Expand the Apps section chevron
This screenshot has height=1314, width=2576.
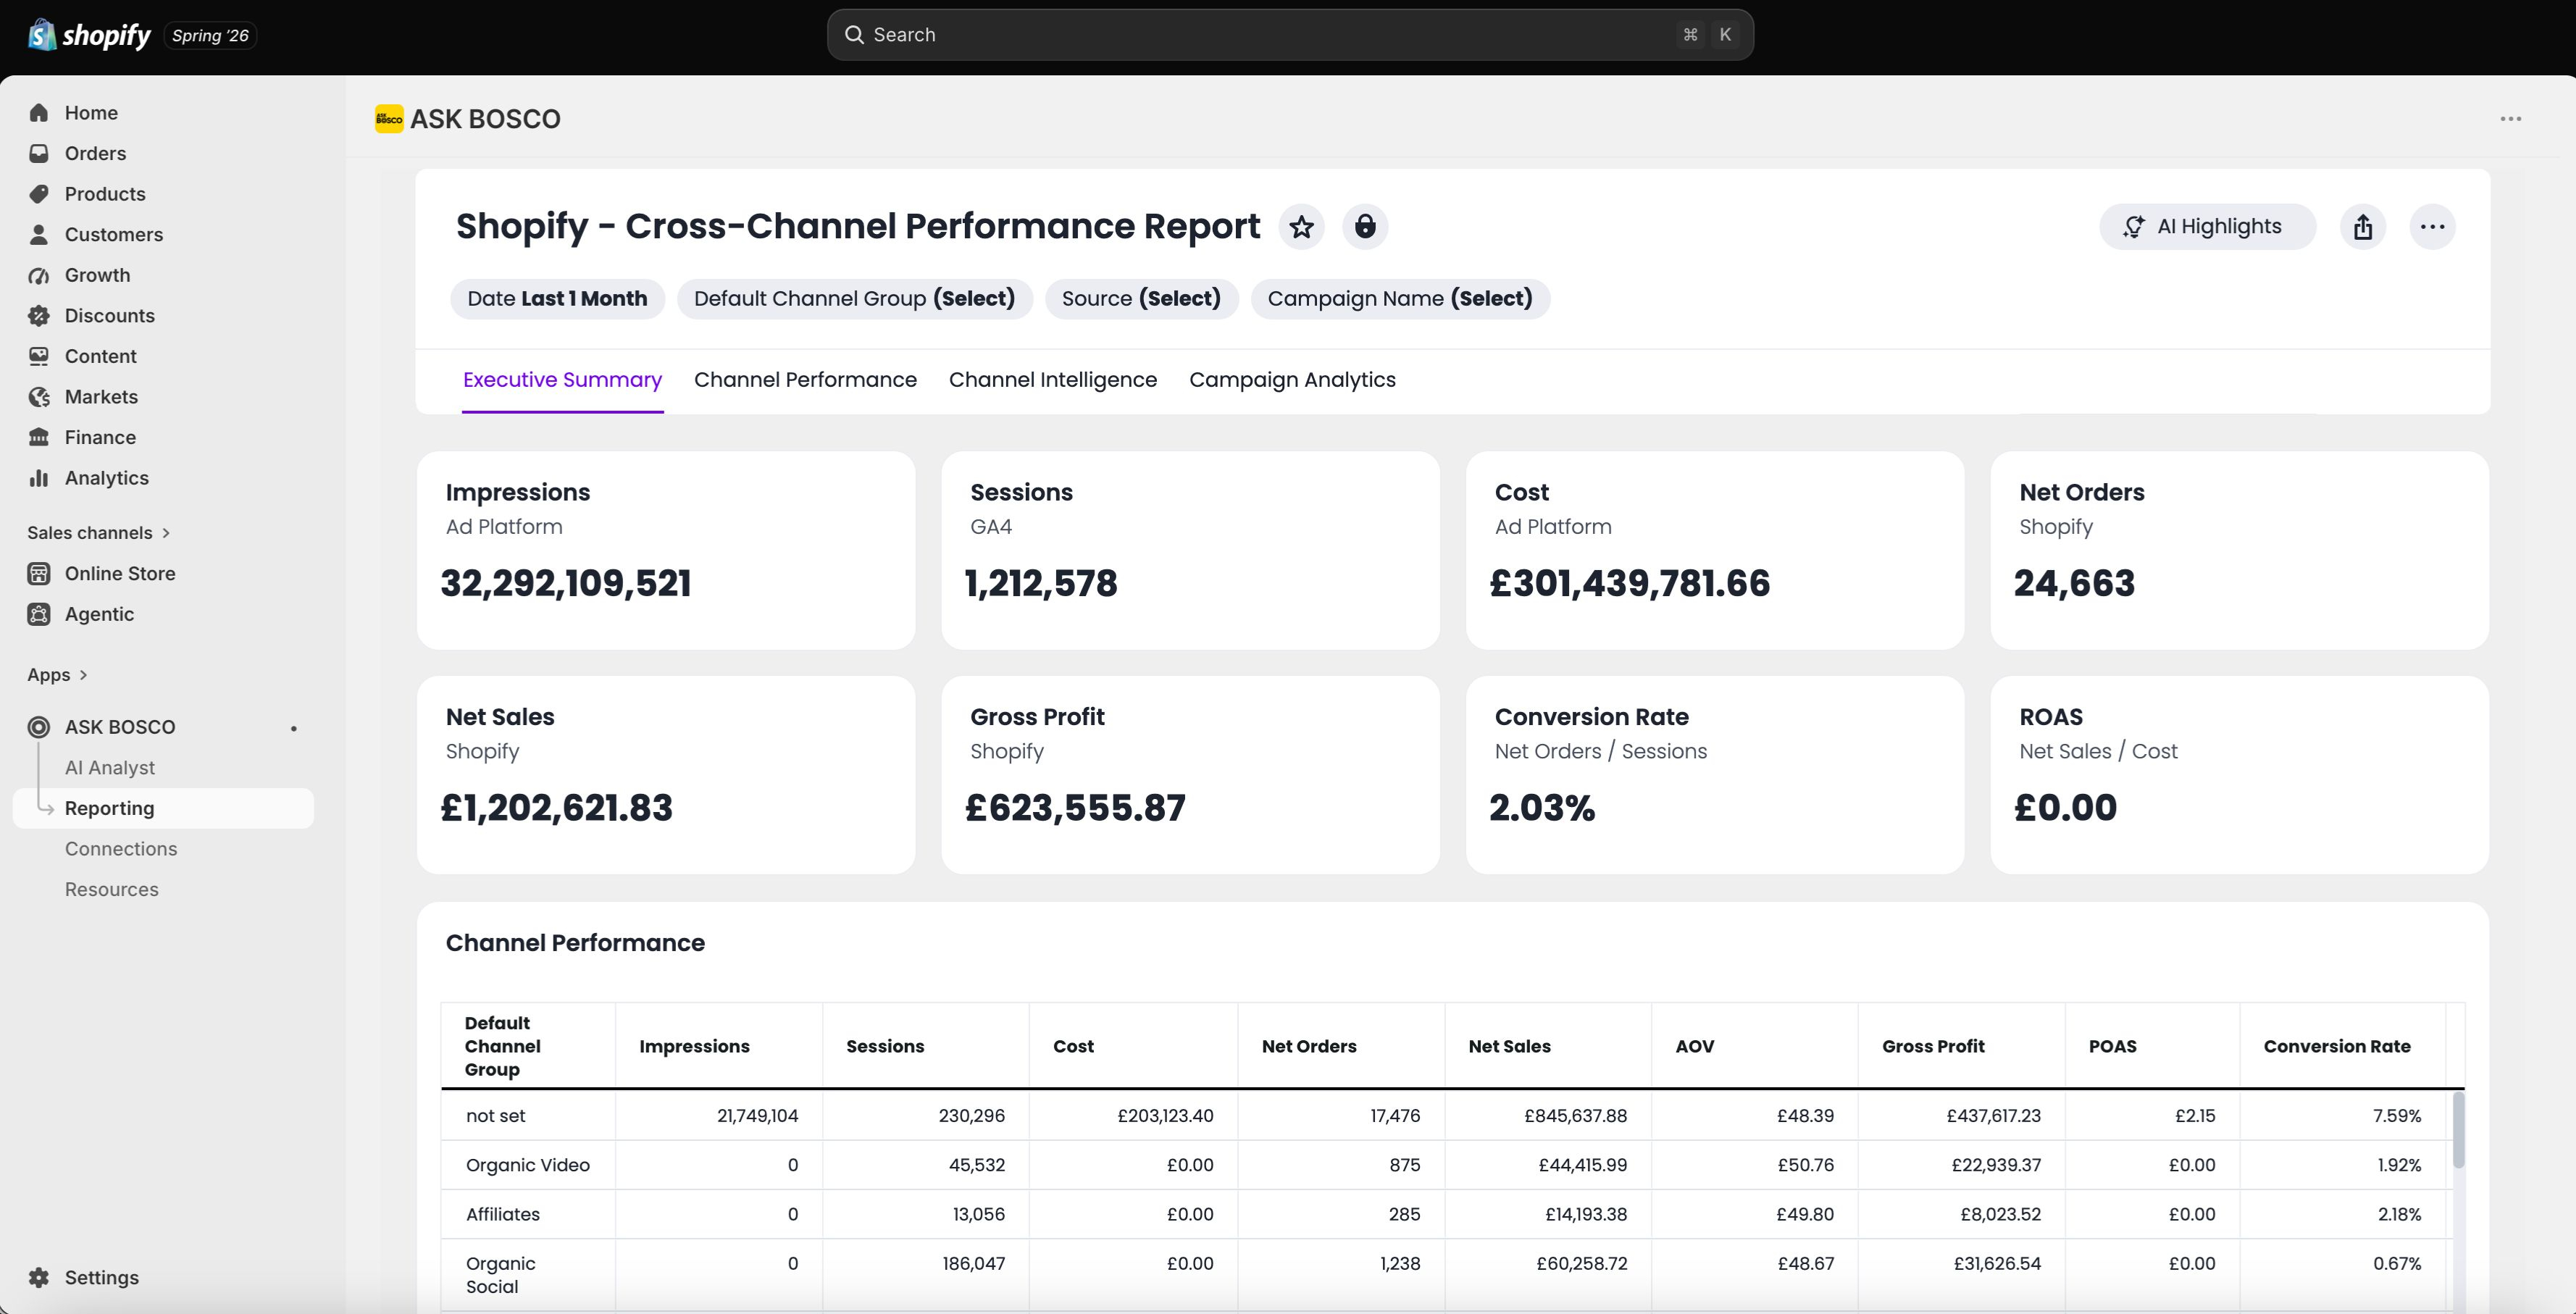(x=83, y=675)
